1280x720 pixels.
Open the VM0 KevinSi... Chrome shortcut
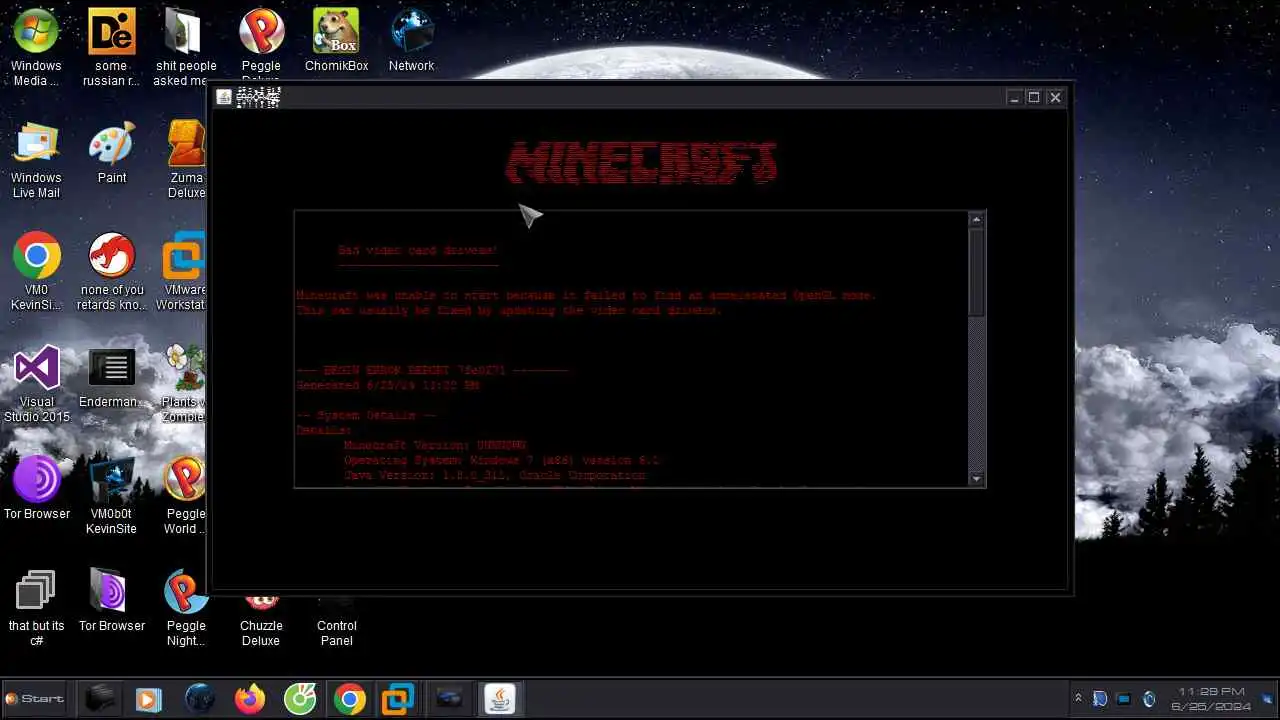36,272
